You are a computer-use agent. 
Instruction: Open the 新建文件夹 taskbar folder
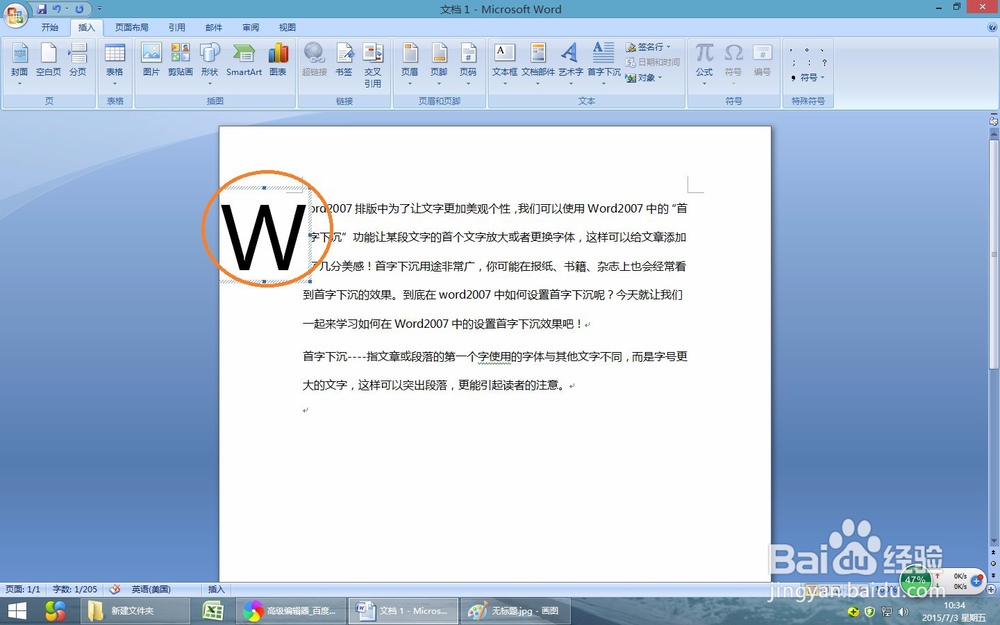[134, 611]
